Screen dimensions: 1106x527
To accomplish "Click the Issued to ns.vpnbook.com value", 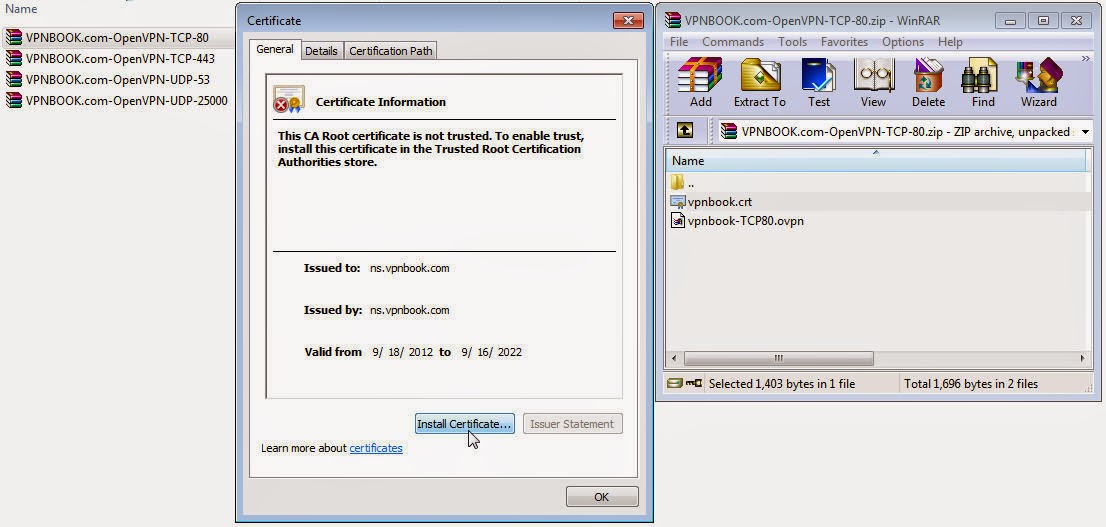I will pyautogui.click(x=410, y=268).
